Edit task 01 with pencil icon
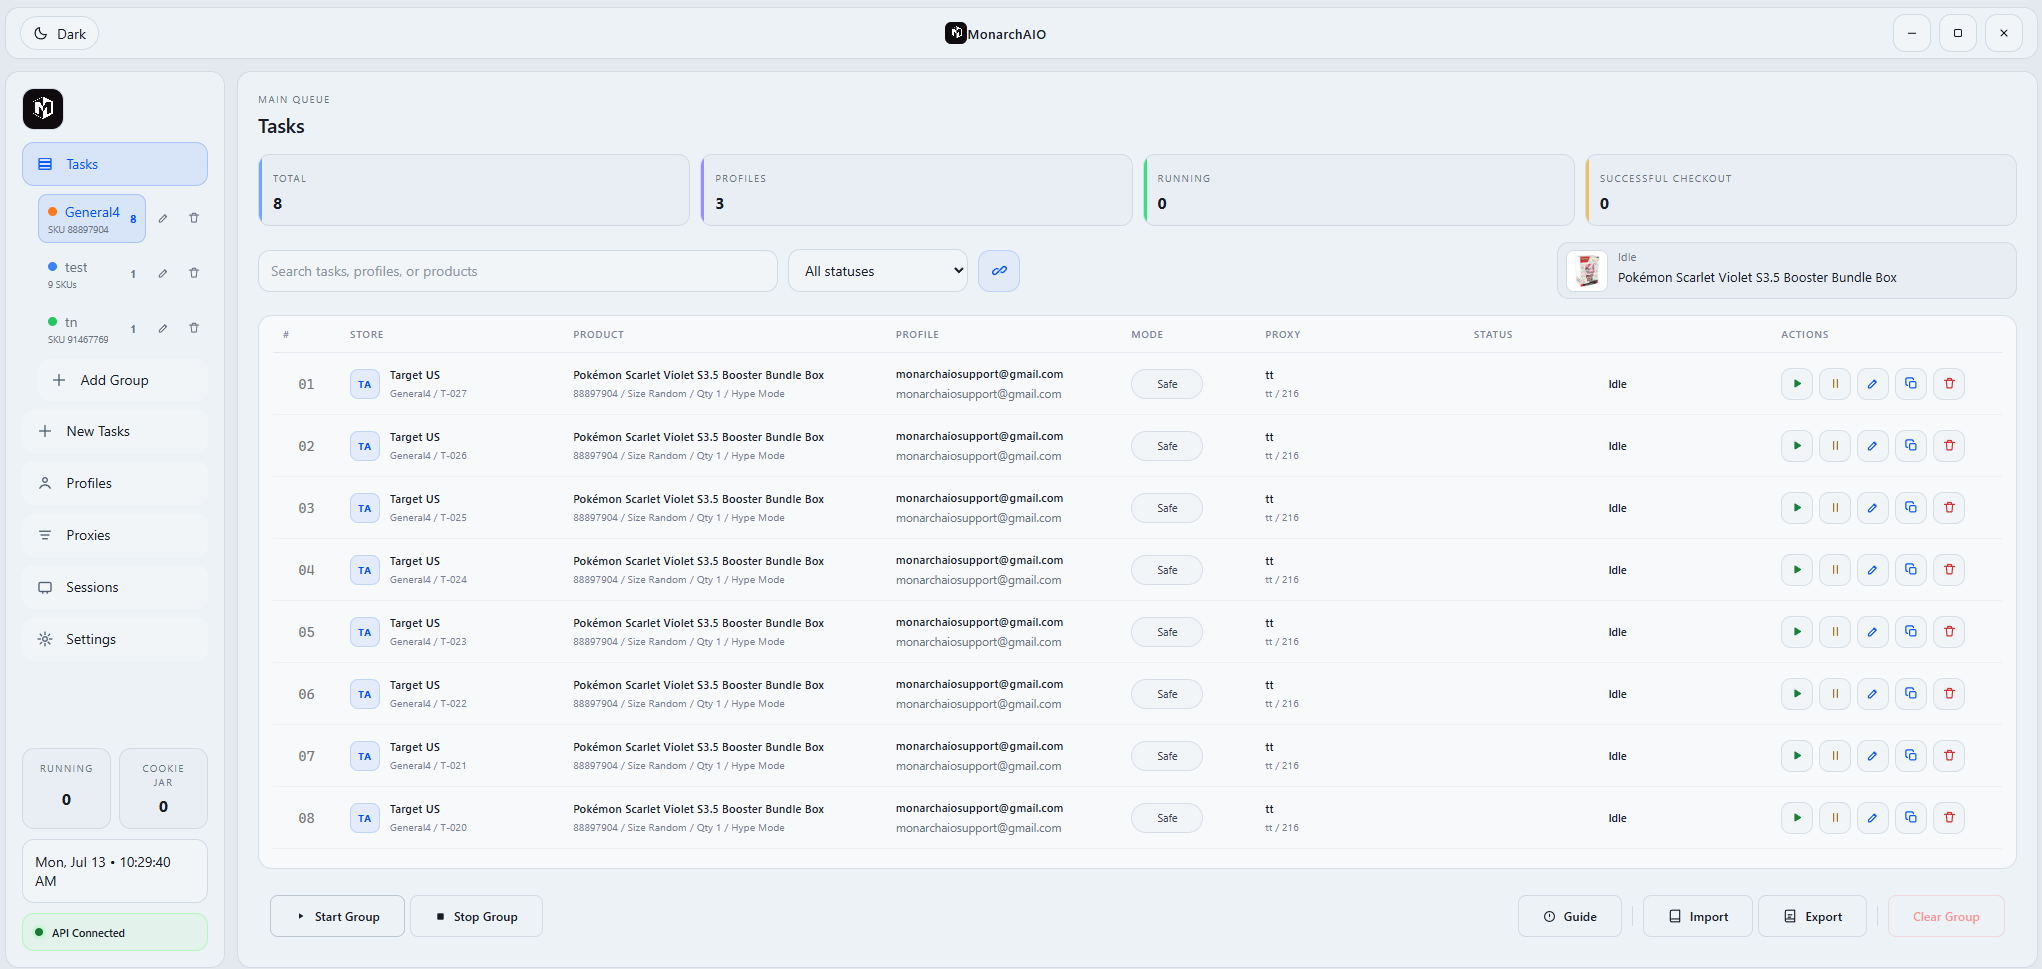 1873,384
